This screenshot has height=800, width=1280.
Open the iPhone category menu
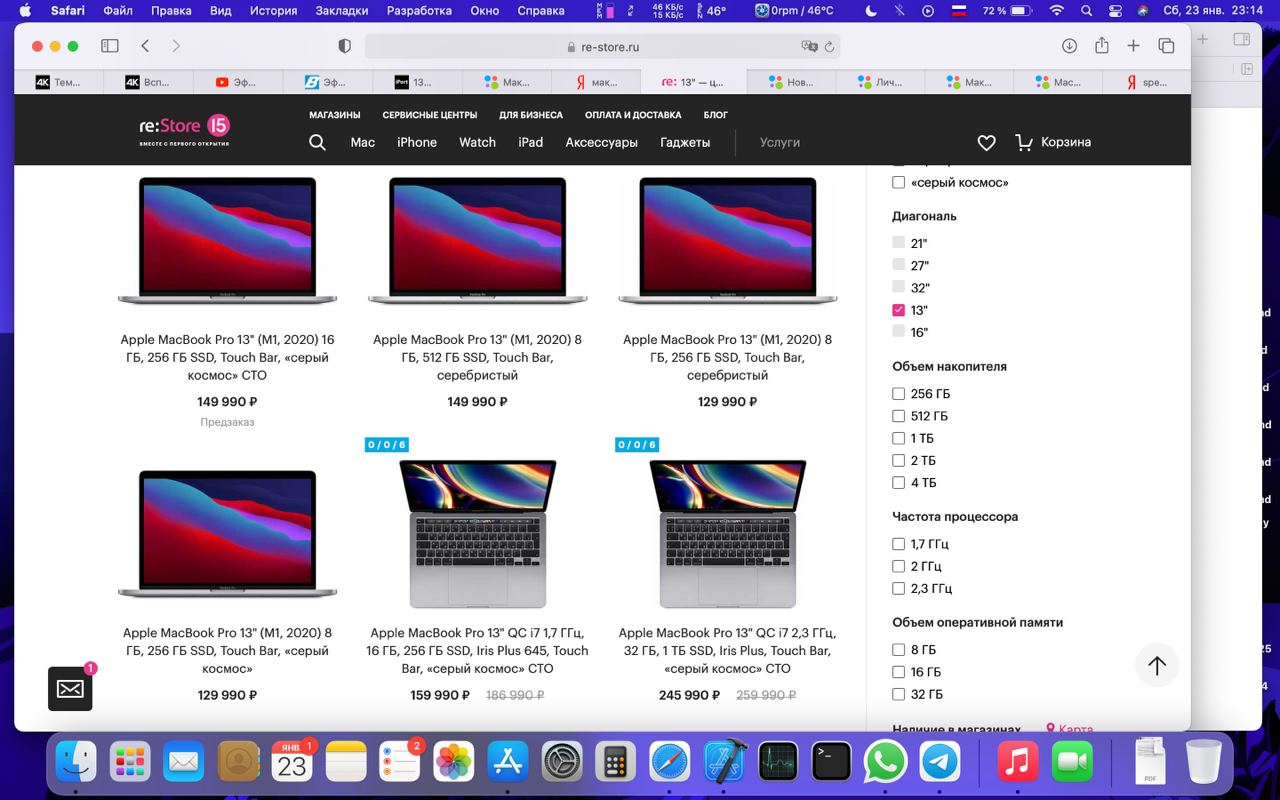(417, 142)
